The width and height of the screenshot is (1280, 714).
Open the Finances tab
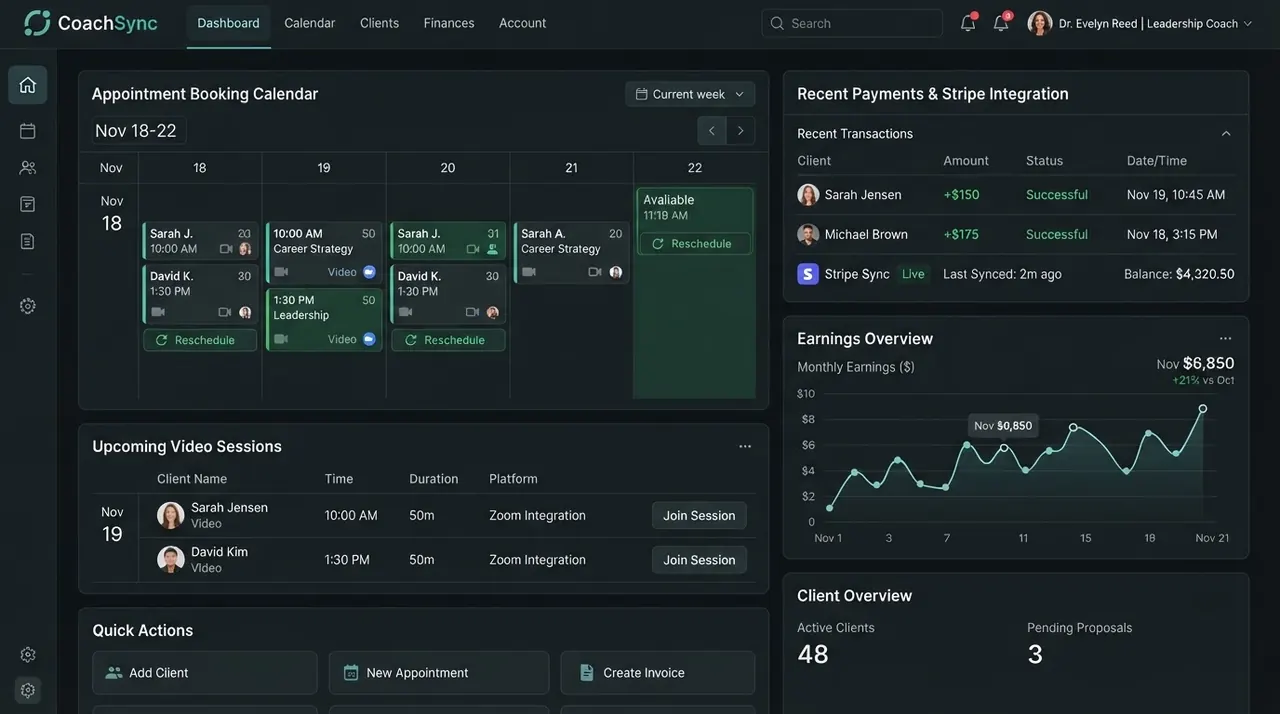pyautogui.click(x=449, y=23)
